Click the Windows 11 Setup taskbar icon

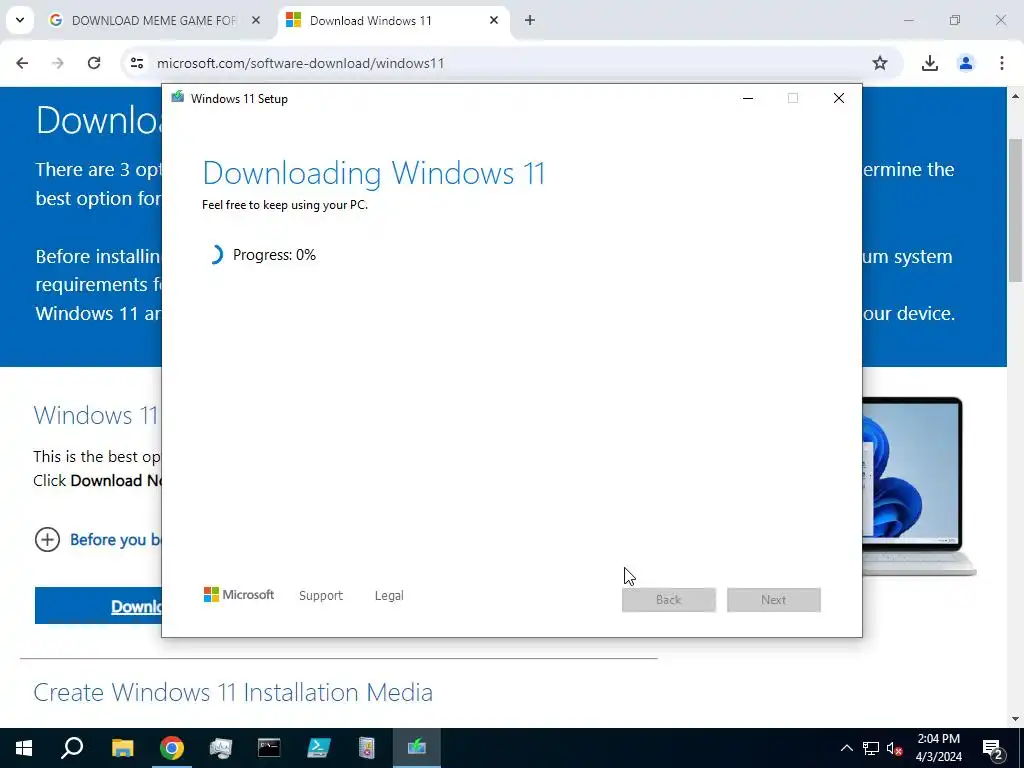417,748
